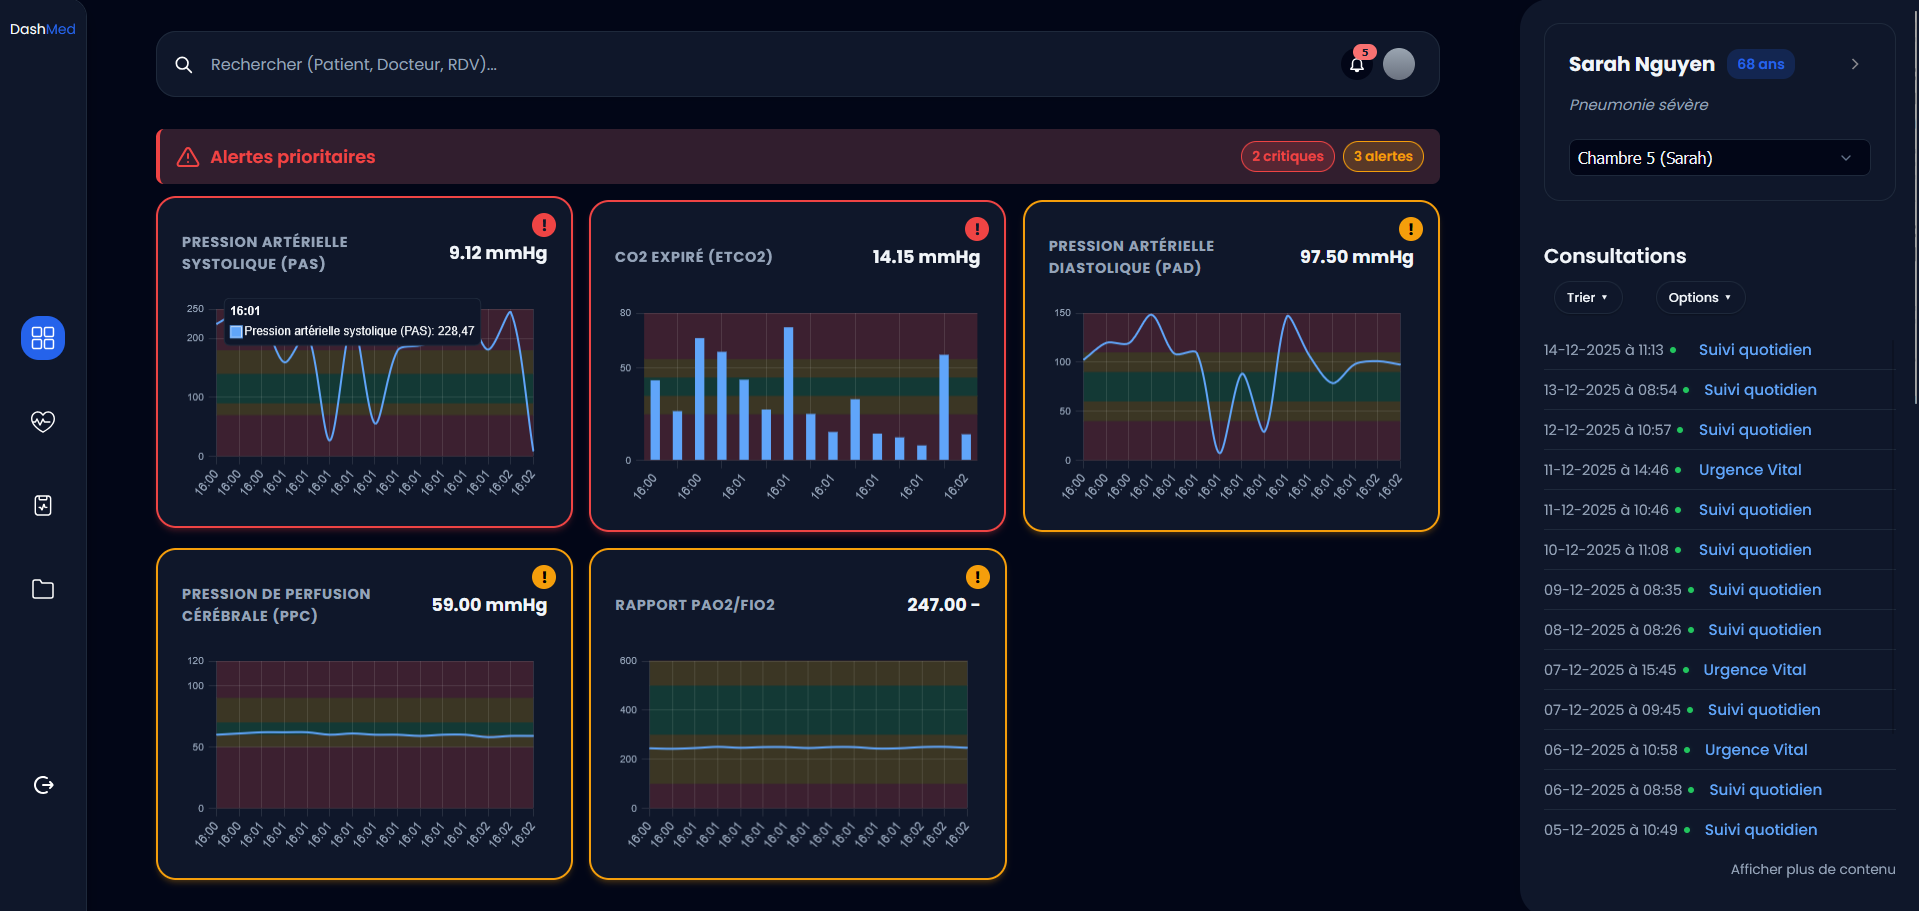The width and height of the screenshot is (1919, 911).
Task: Click Afficher plus de contenu
Action: [1812, 869]
